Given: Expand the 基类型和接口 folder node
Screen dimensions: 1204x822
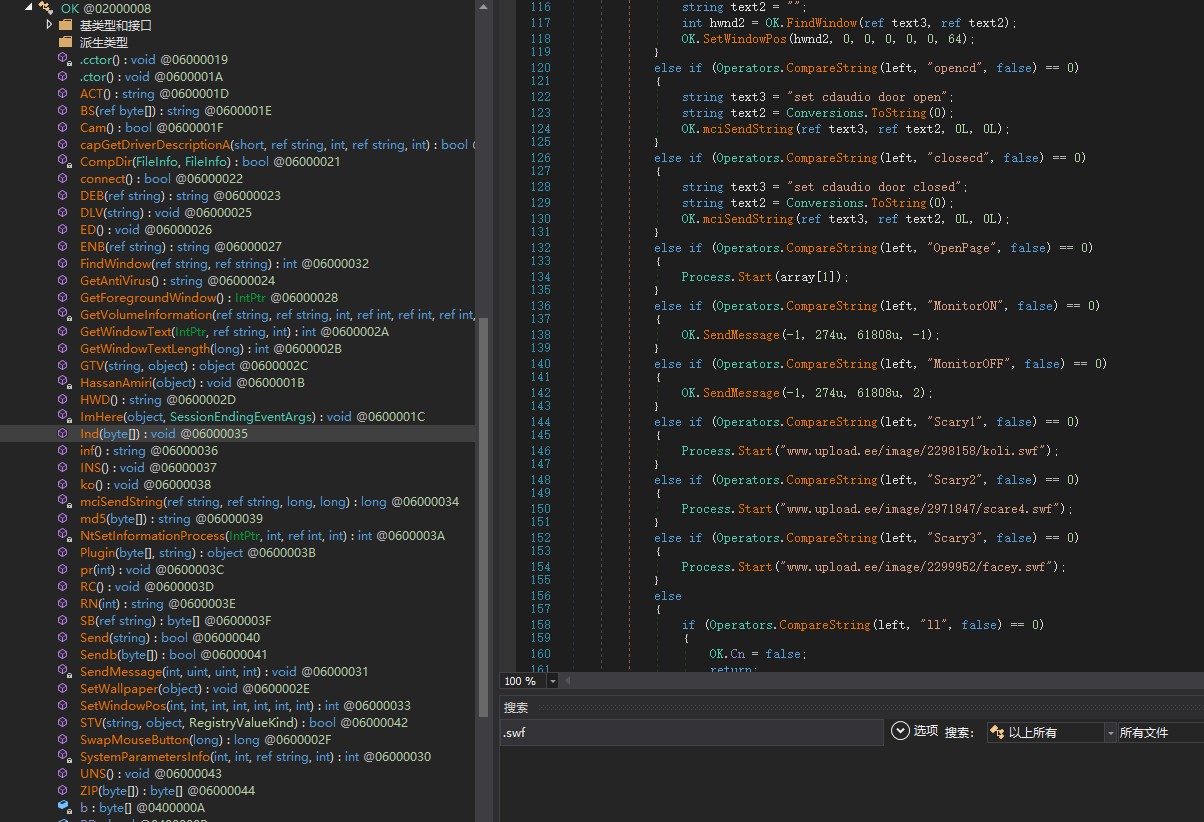Looking at the screenshot, I should point(50,24).
